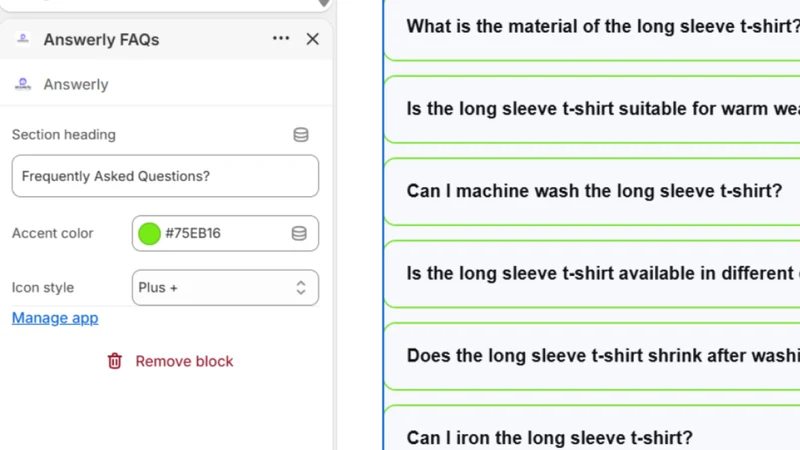The image size is (800, 450).
Task: Expand the suitable for warm weather question
Action: [592, 109]
